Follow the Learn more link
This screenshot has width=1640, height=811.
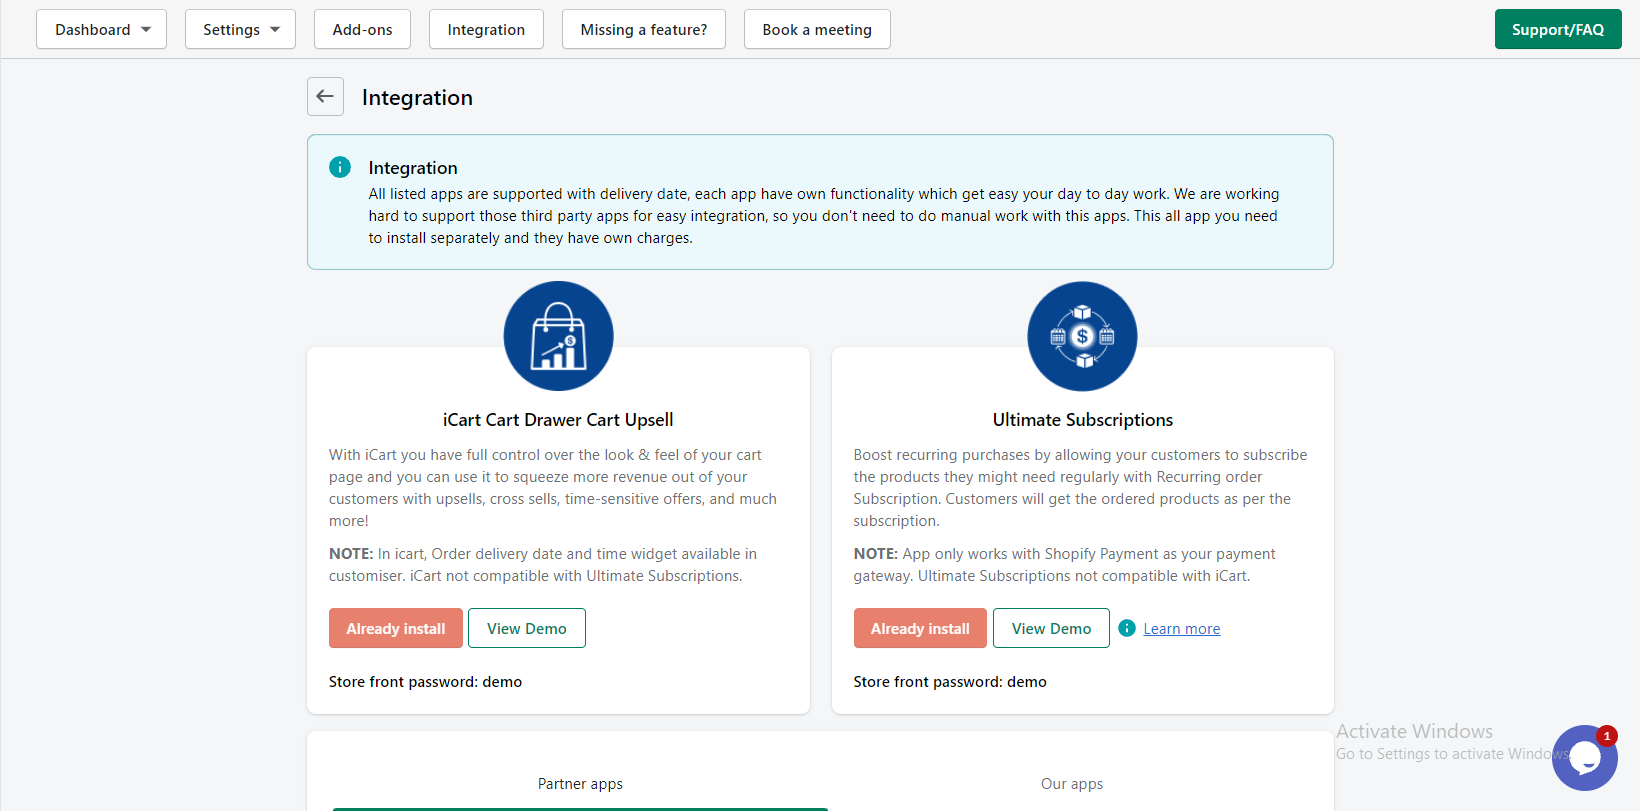[1182, 629]
